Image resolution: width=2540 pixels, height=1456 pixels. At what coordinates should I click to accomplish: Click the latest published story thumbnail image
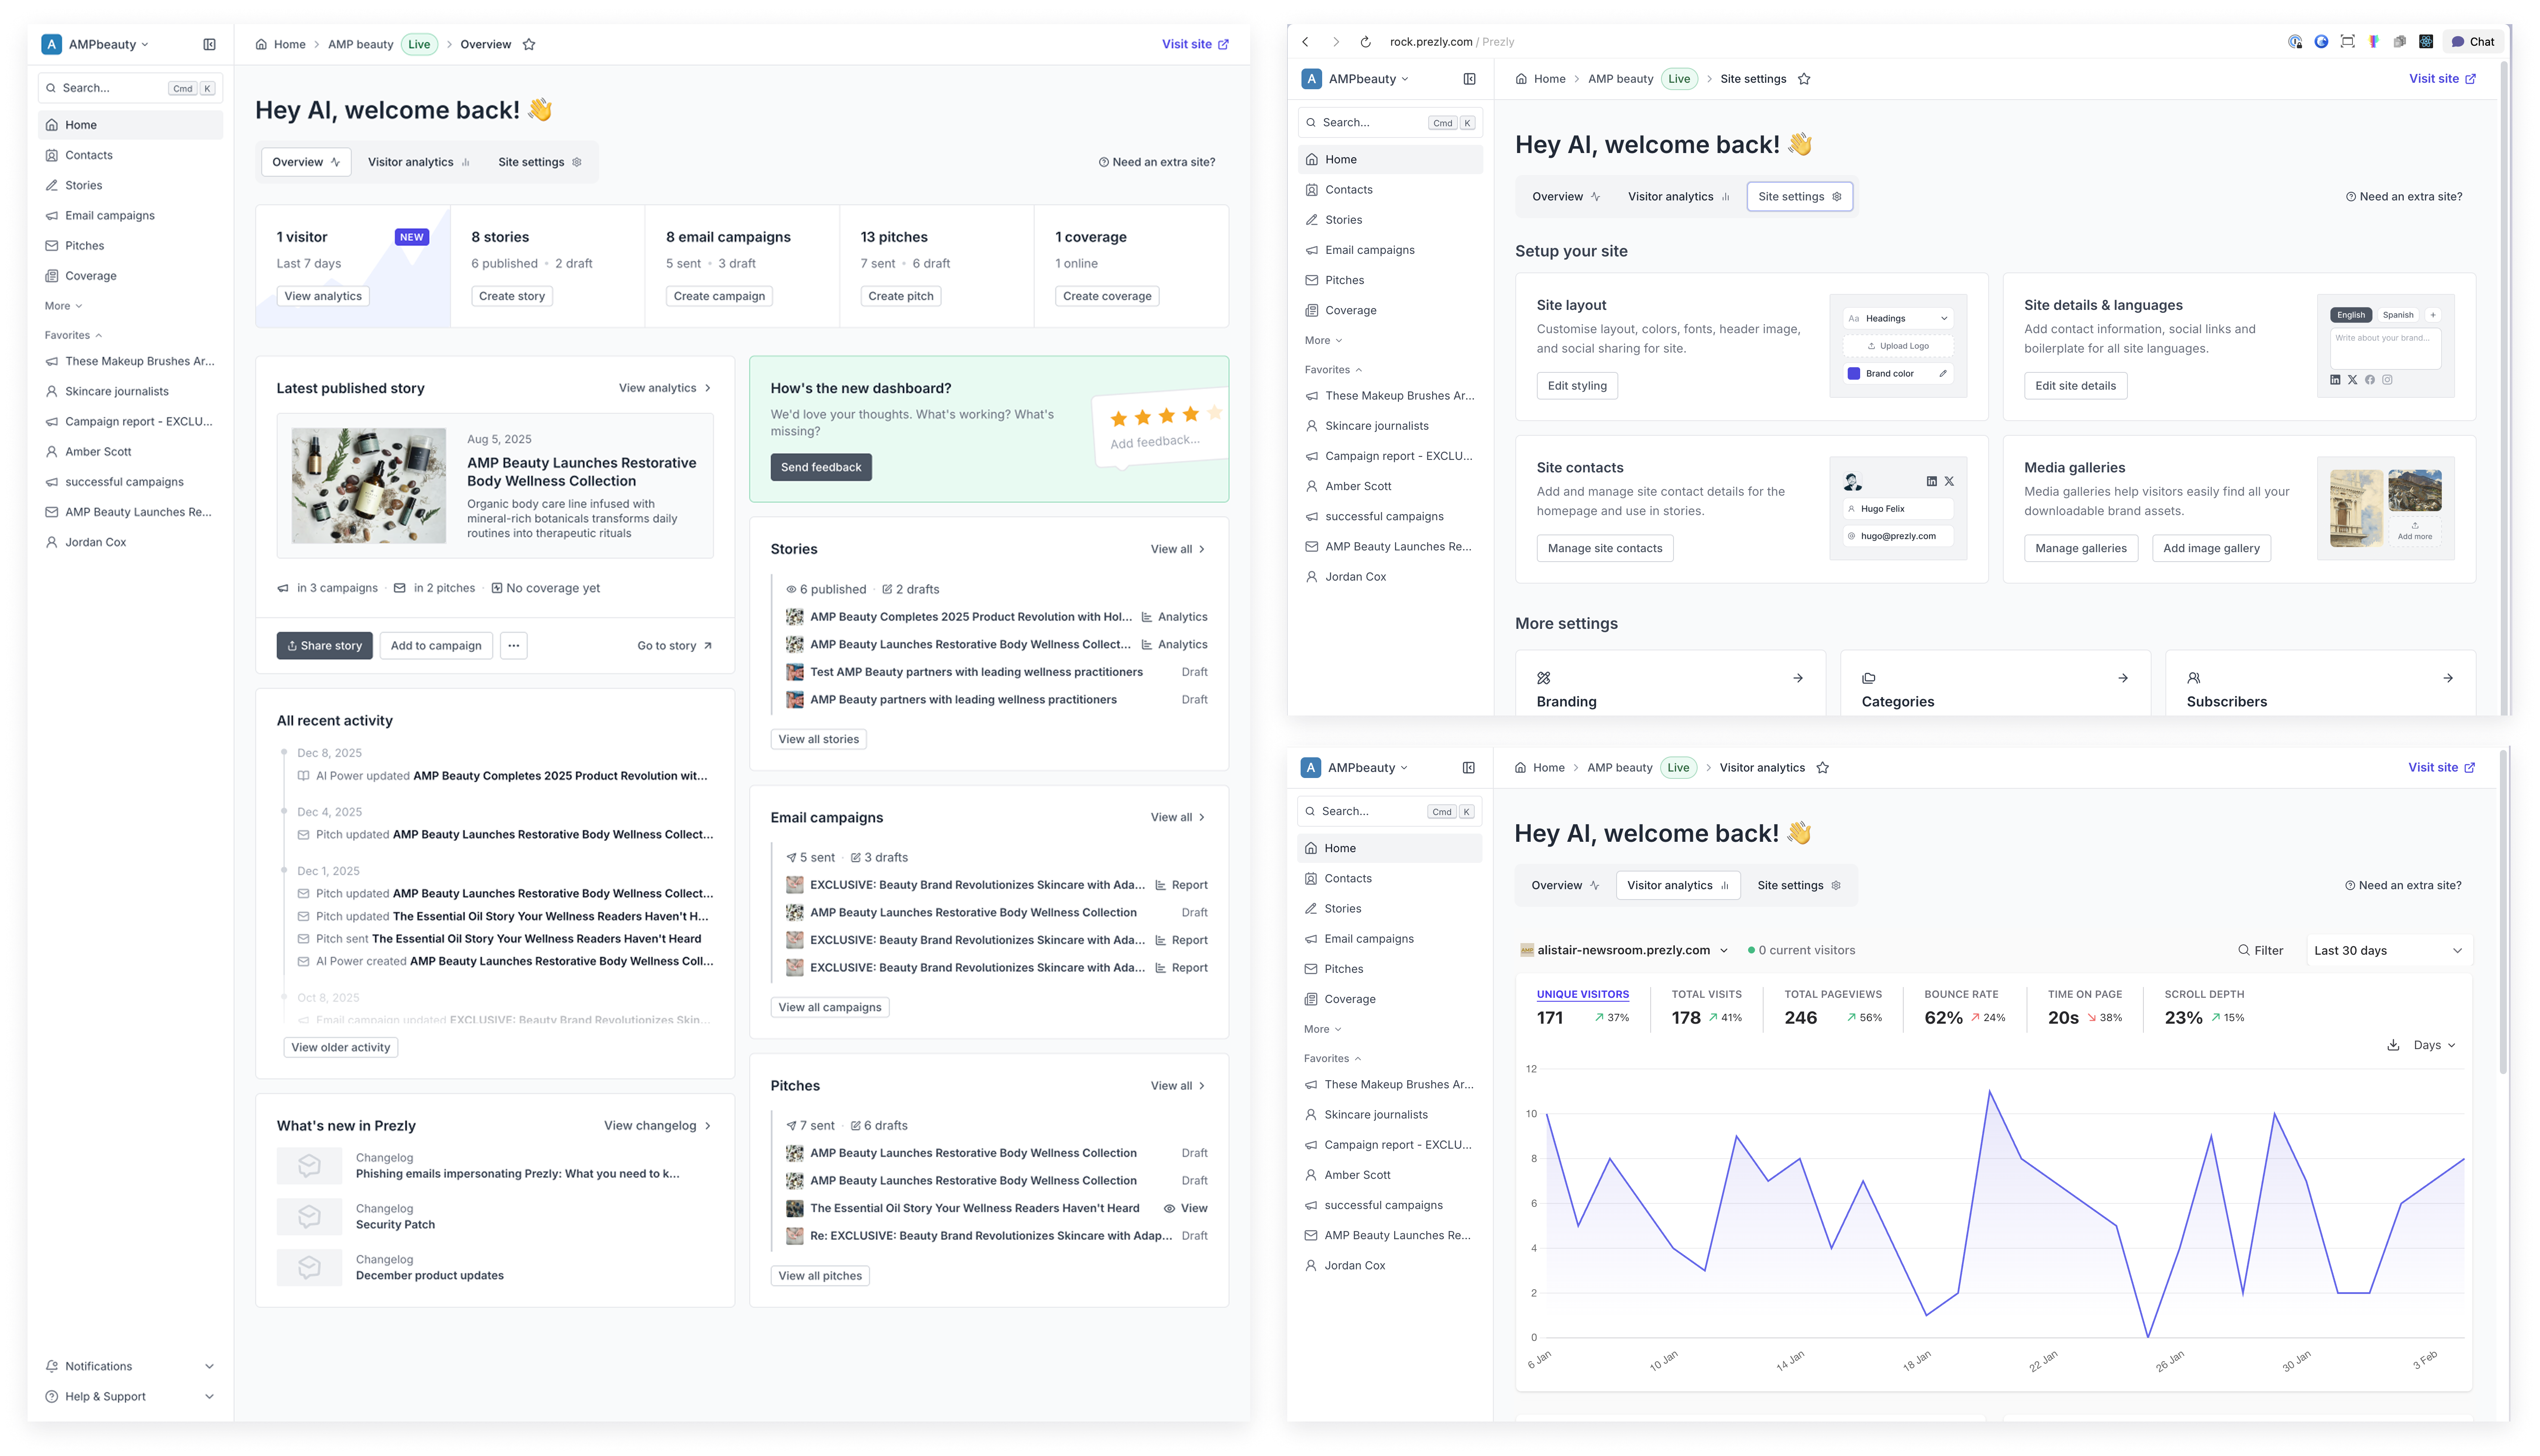[368, 486]
